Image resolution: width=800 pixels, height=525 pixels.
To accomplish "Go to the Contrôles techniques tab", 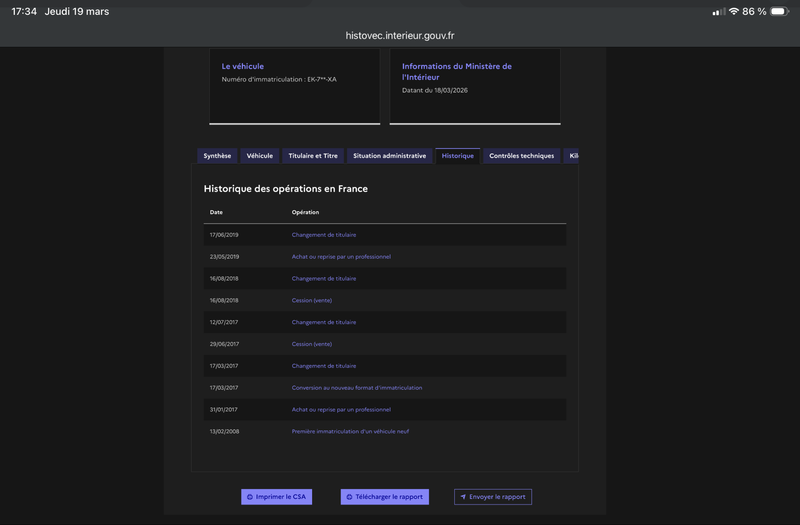I will (521, 156).
